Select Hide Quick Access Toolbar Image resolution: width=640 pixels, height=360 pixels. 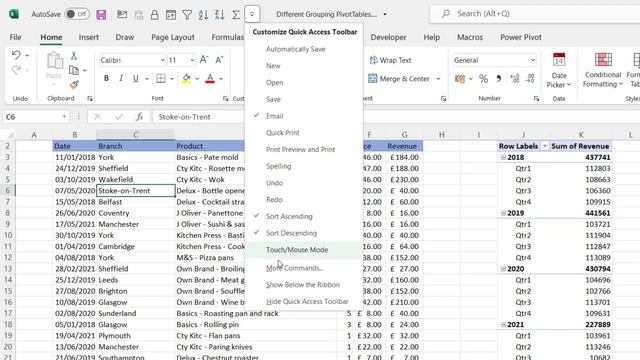click(x=304, y=302)
